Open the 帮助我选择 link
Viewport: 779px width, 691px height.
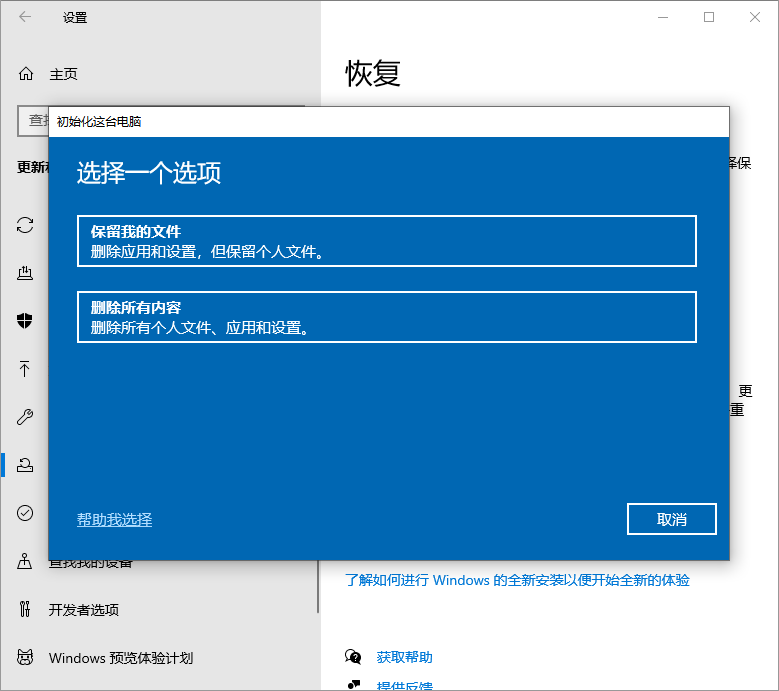tap(114, 520)
